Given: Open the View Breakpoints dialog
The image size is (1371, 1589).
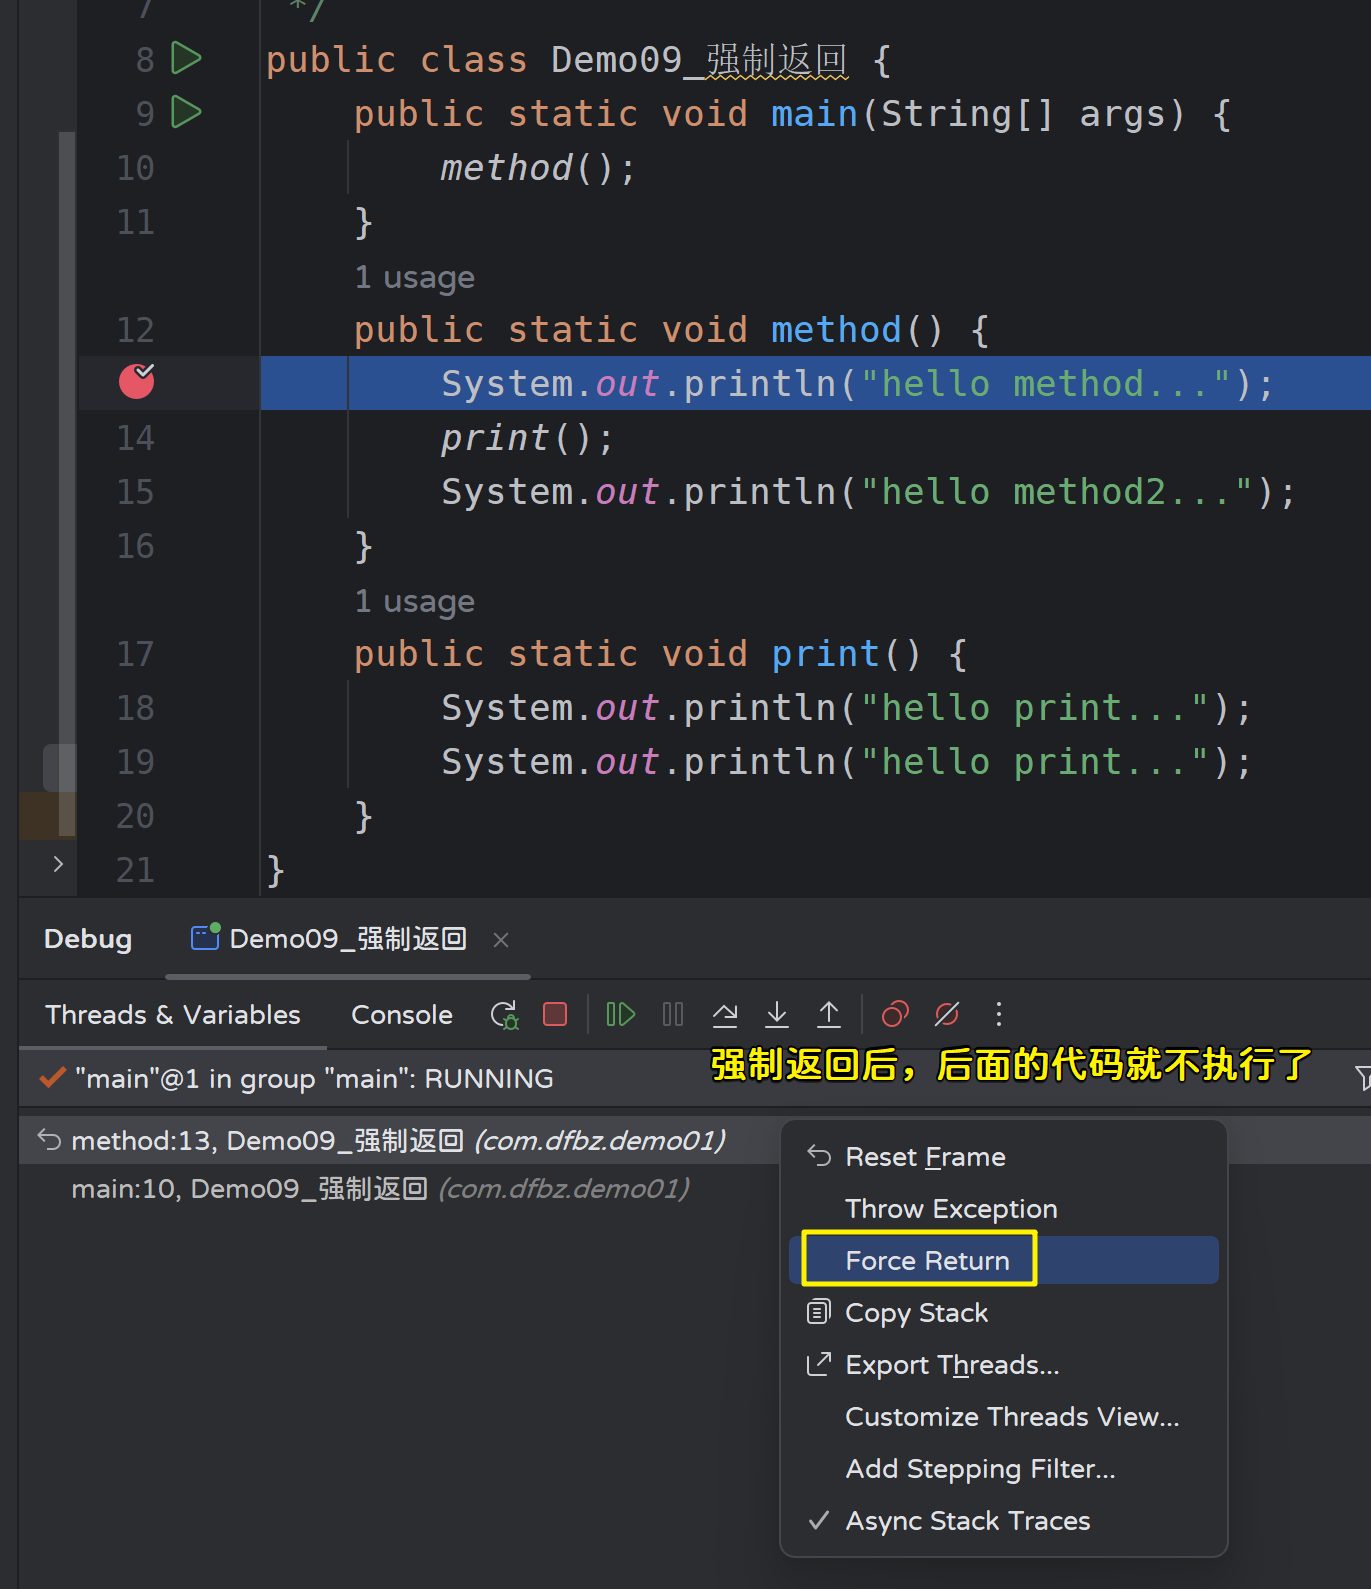Looking at the screenshot, I should (x=895, y=1015).
